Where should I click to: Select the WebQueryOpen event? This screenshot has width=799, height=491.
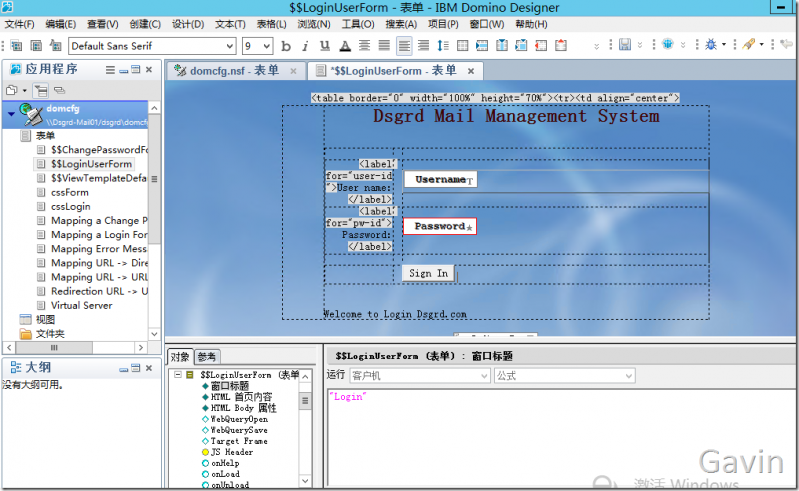pyautogui.click(x=239, y=419)
